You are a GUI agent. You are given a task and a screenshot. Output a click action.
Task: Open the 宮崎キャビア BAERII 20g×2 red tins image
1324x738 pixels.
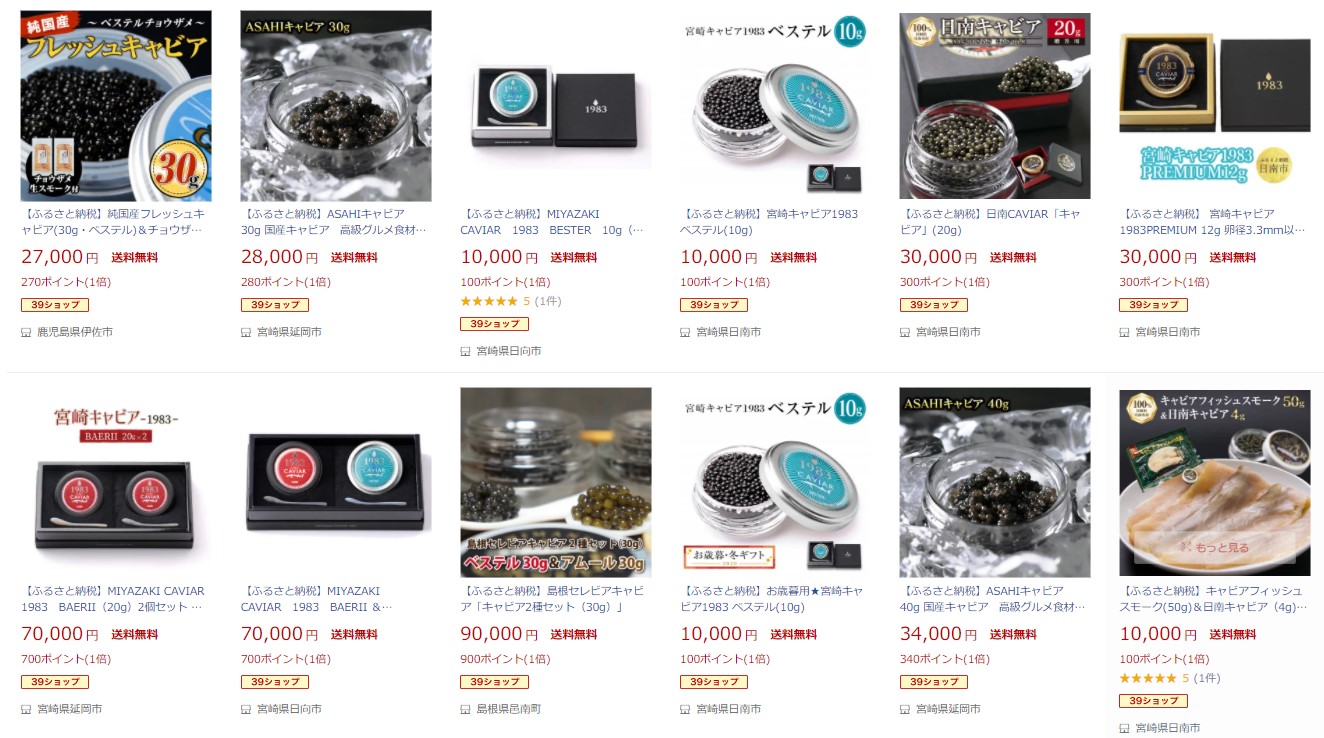116,482
